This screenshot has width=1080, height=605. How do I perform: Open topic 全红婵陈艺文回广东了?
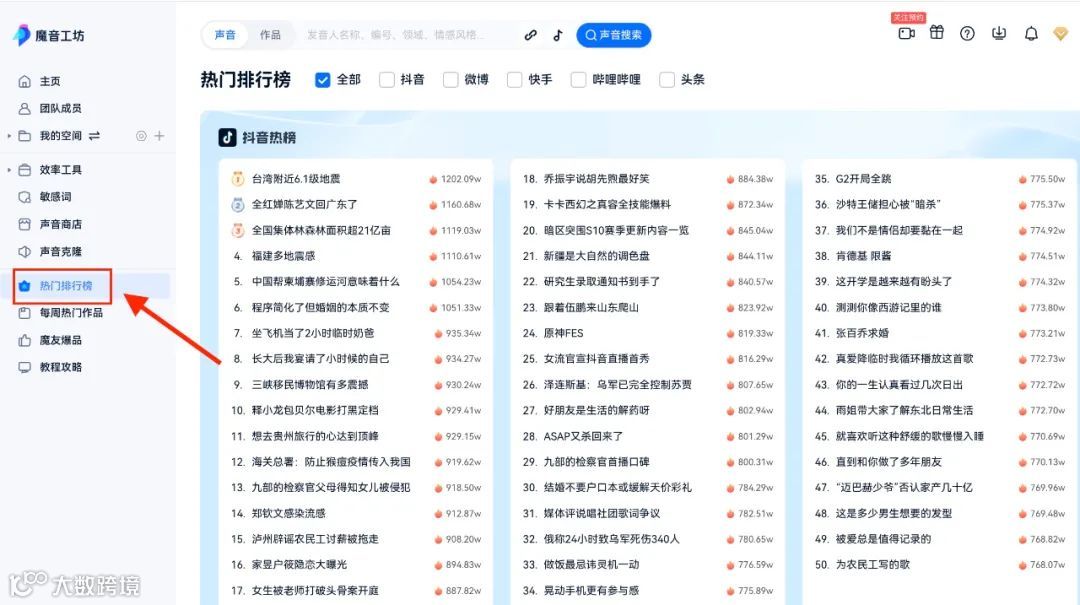304,205
